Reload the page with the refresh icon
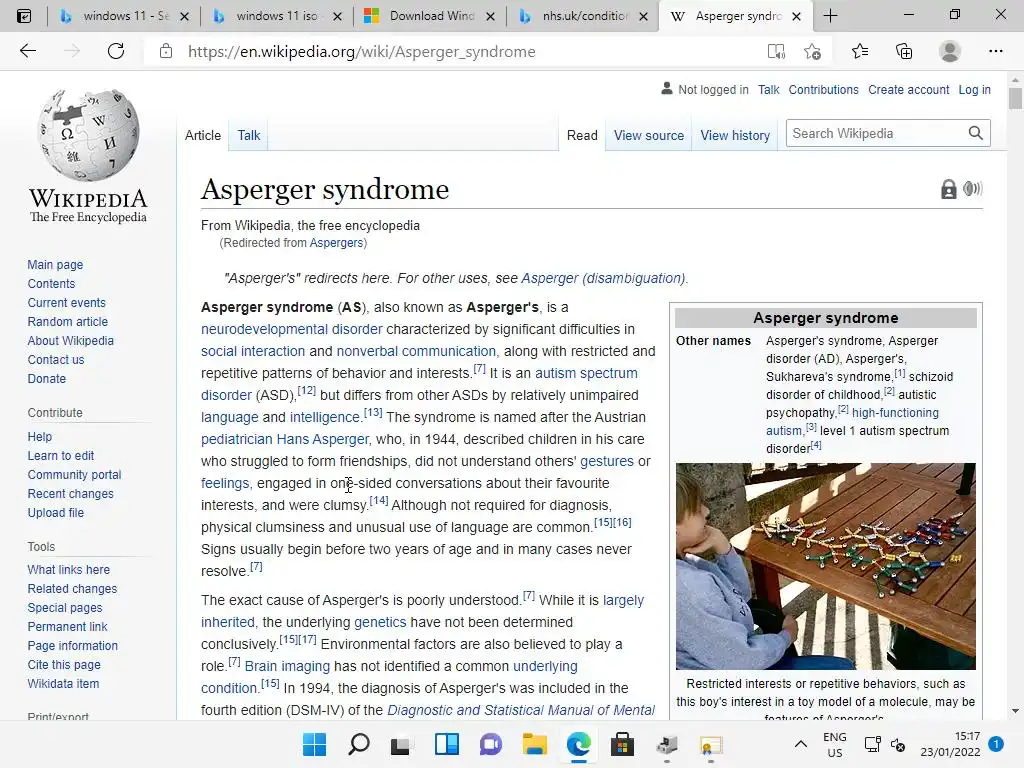Viewport: 1024px width, 768px height. pyautogui.click(x=116, y=51)
